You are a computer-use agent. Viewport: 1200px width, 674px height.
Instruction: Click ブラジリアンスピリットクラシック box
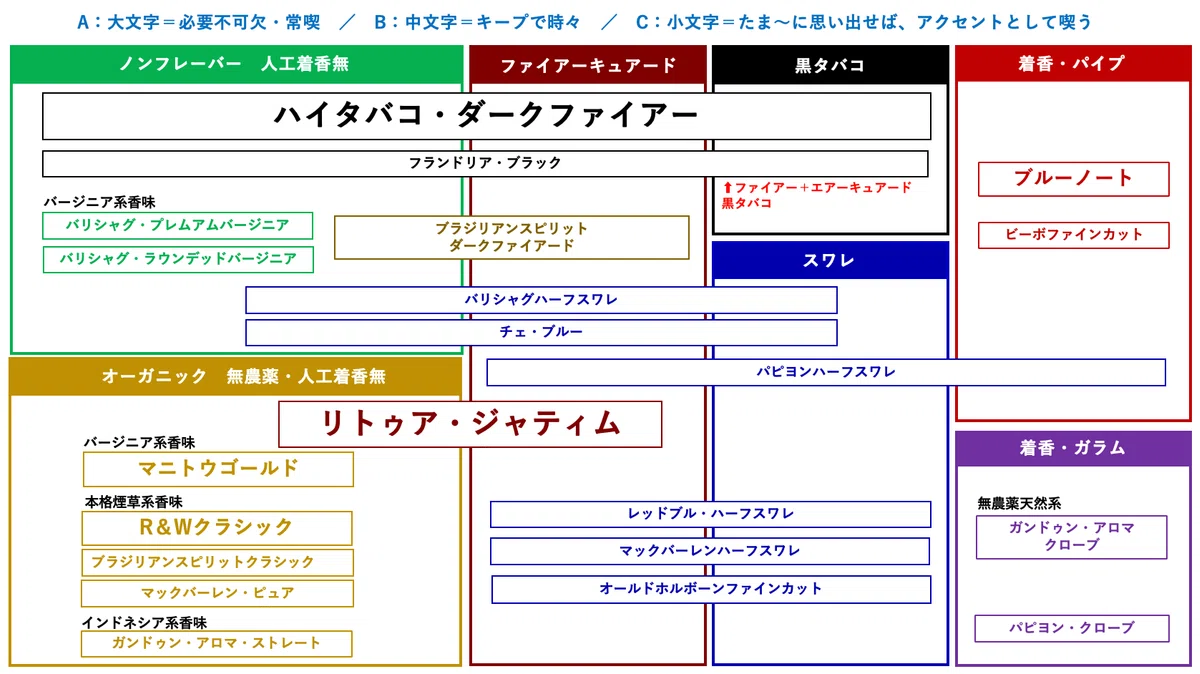click(x=217, y=562)
